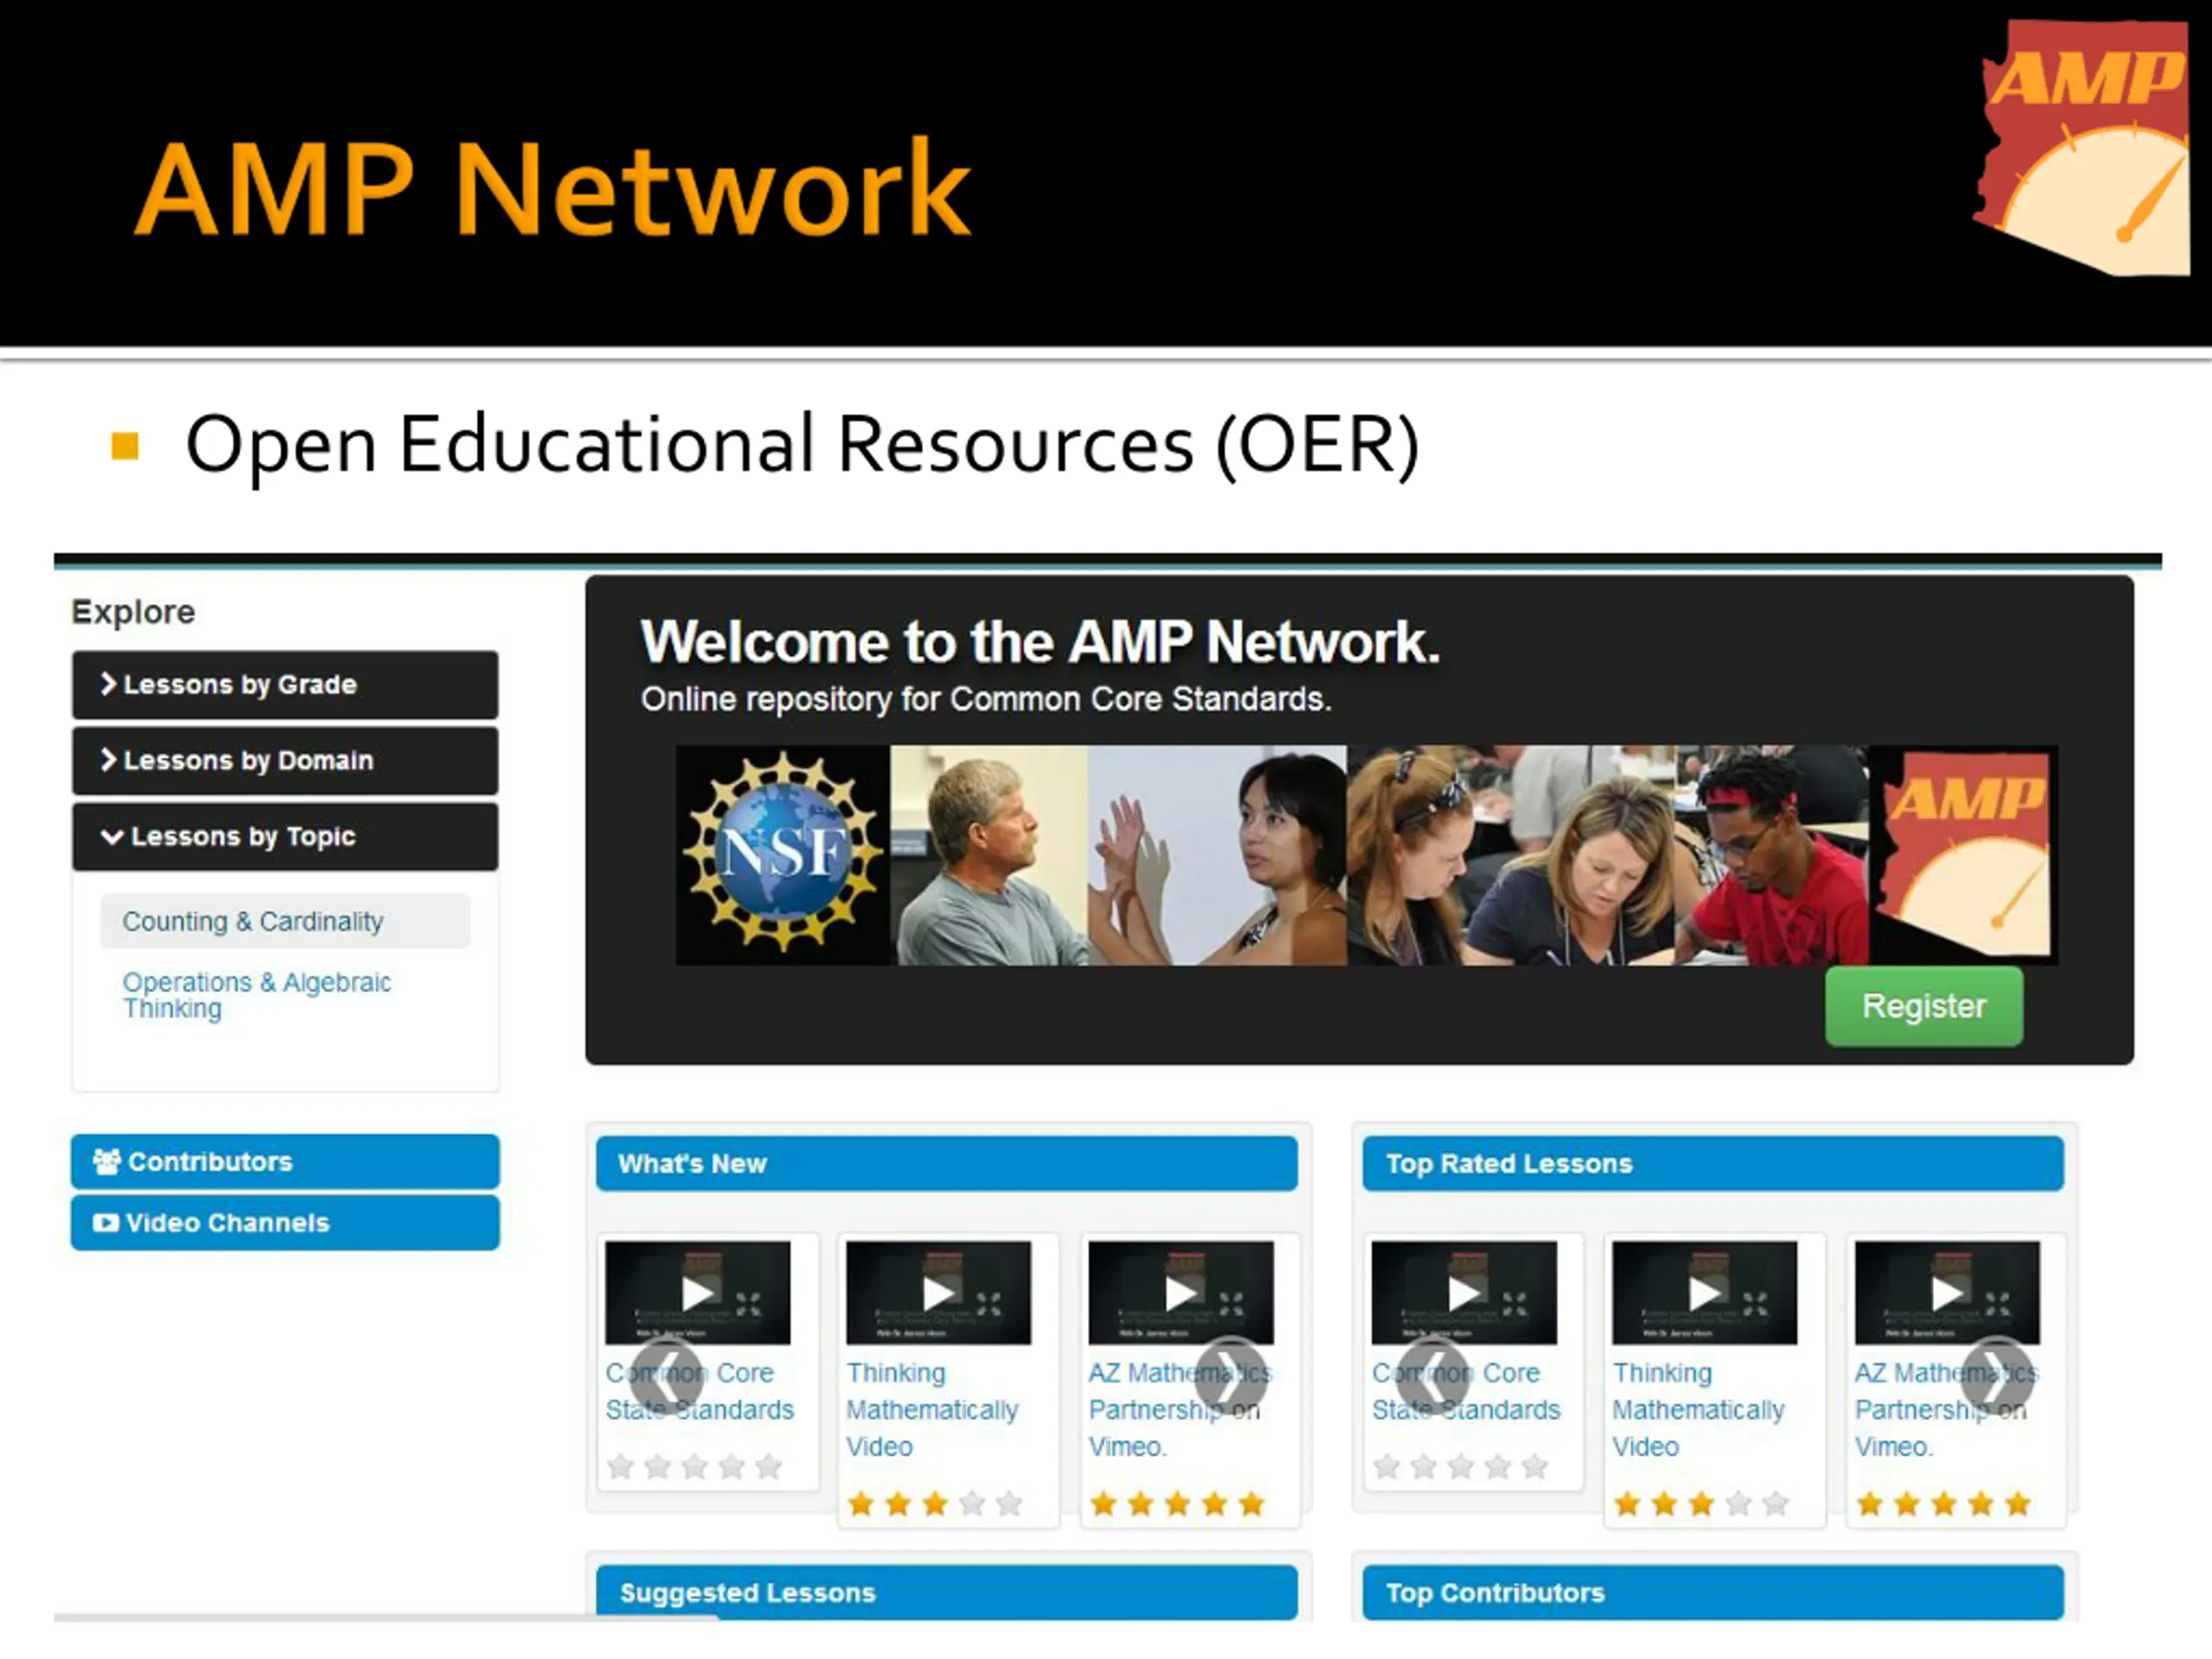This screenshot has width=2212, height=1659.
Task: Click the Suggested Lessons header
Action: click(947, 1593)
